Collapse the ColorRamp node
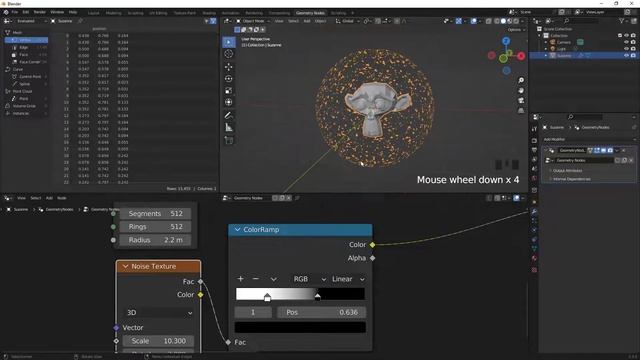The image size is (640, 360). pyautogui.click(x=238, y=230)
